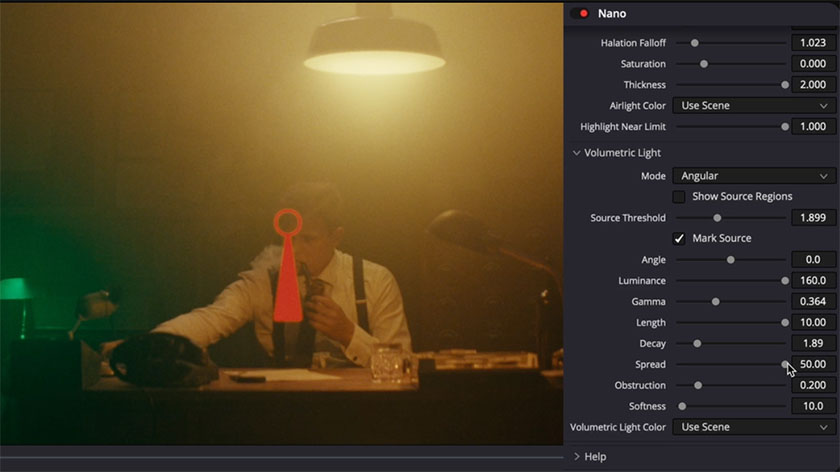Open the Mode dropdown set to Angular
Screen dimensions: 840x472
coord(755,176)
